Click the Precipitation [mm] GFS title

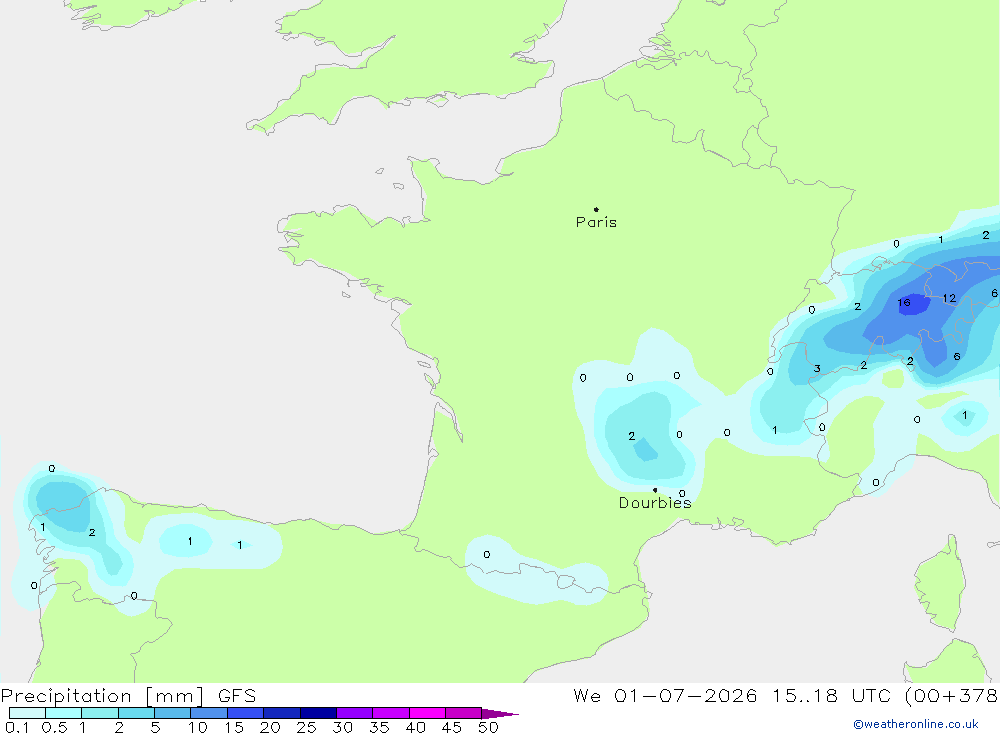click(x=128, y=696)
